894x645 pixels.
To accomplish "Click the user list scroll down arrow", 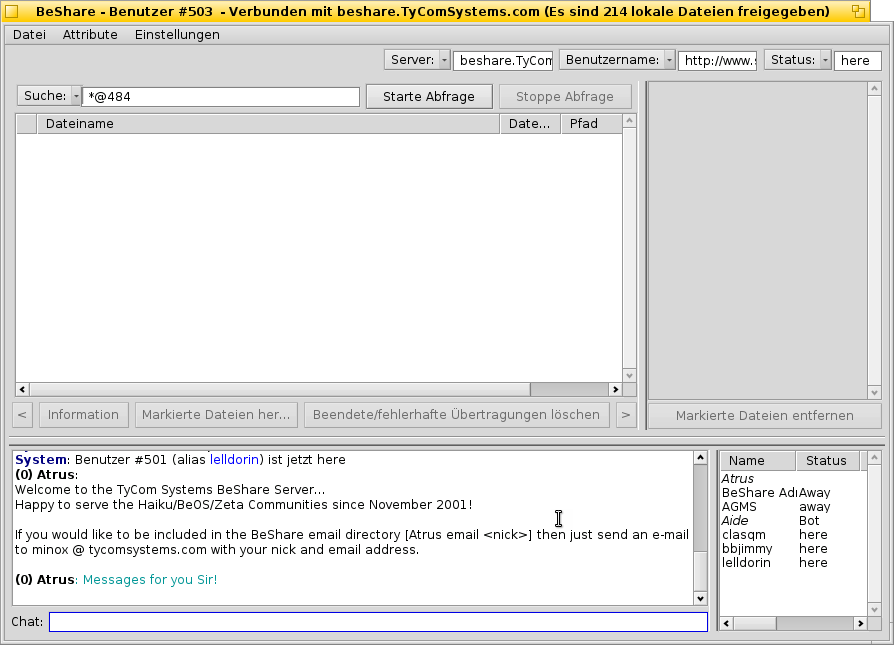I will (x=874, y=610).
